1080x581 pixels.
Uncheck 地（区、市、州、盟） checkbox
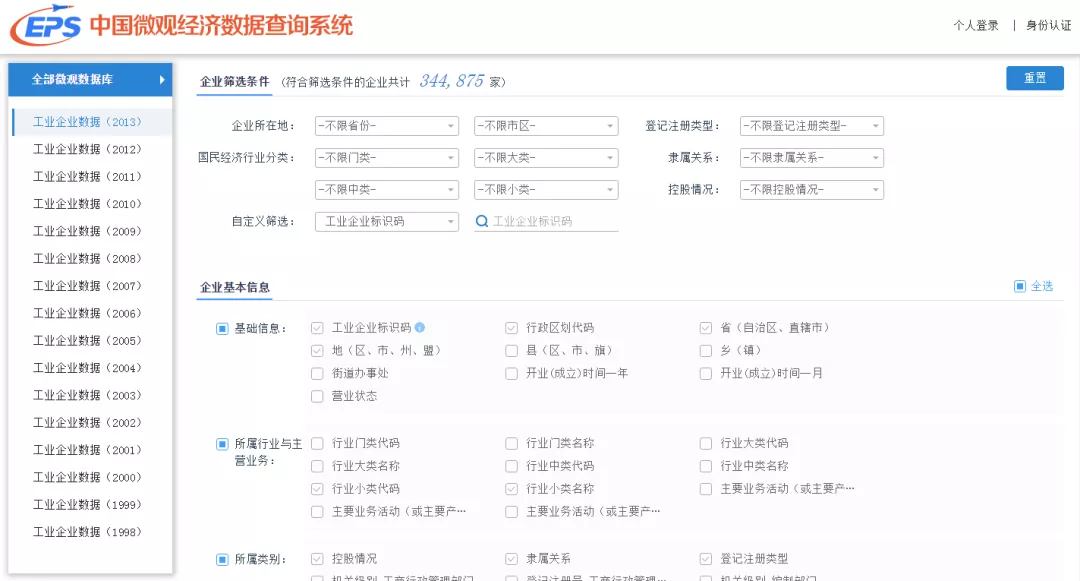coord(317,350)
